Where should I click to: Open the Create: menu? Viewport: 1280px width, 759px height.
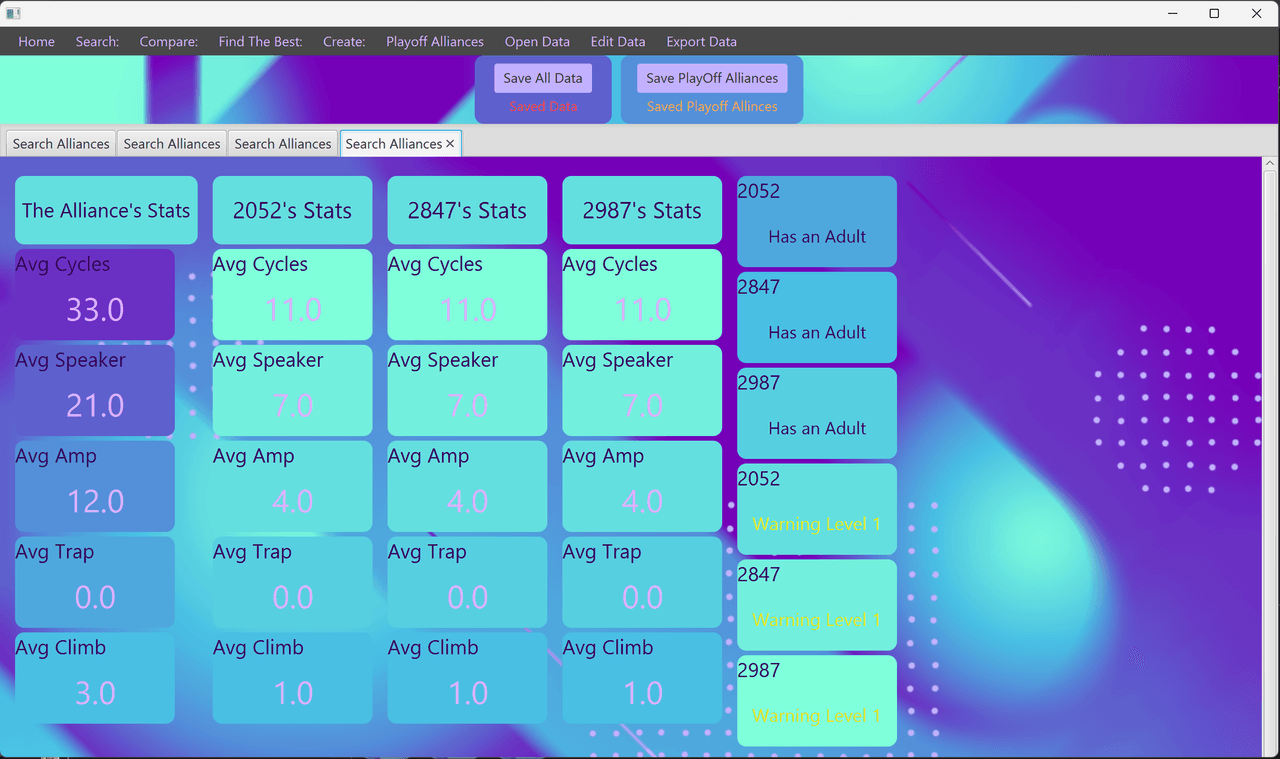pyautogui.click(x=344, y=42)
